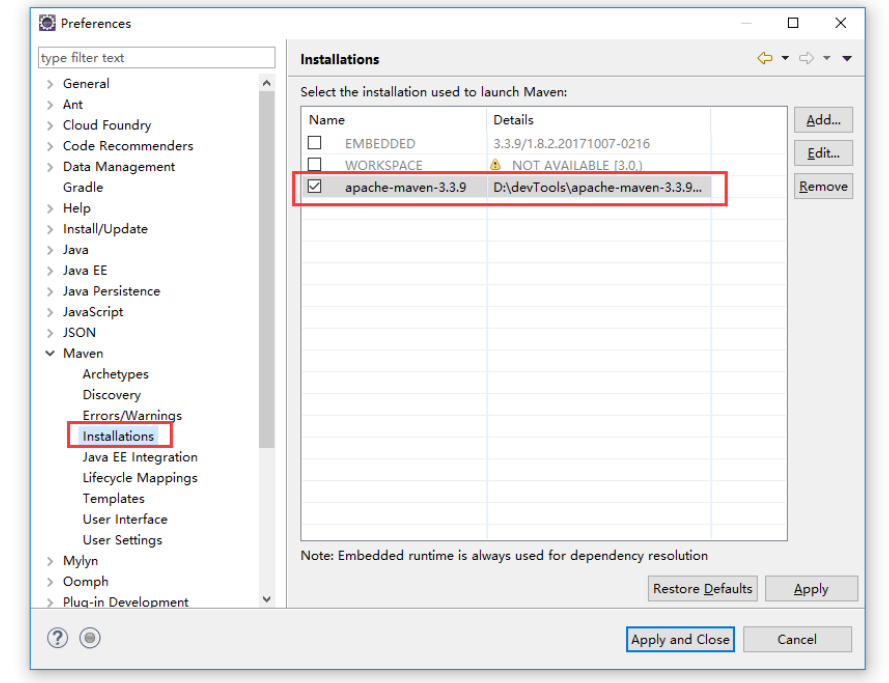This screenshot has width=889, height=683.
Task: Expand the Ant tree node
Action: 50,105
